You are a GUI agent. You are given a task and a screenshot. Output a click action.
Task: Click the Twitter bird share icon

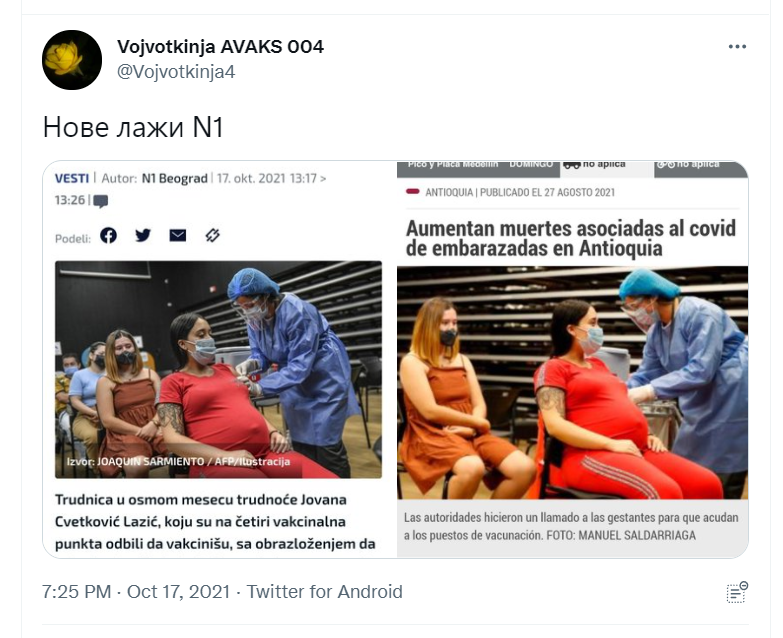(x=143, y=235)
